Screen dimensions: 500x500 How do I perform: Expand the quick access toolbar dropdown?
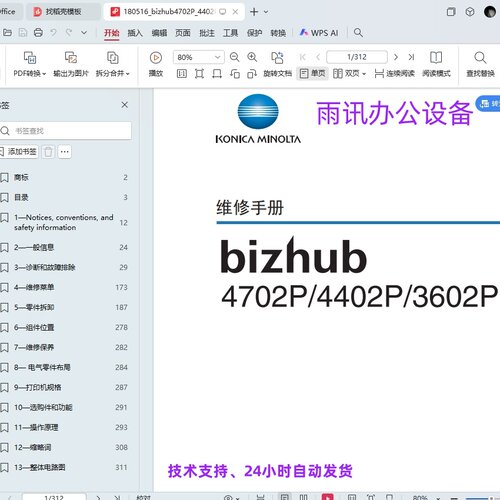tap(84, 33)
